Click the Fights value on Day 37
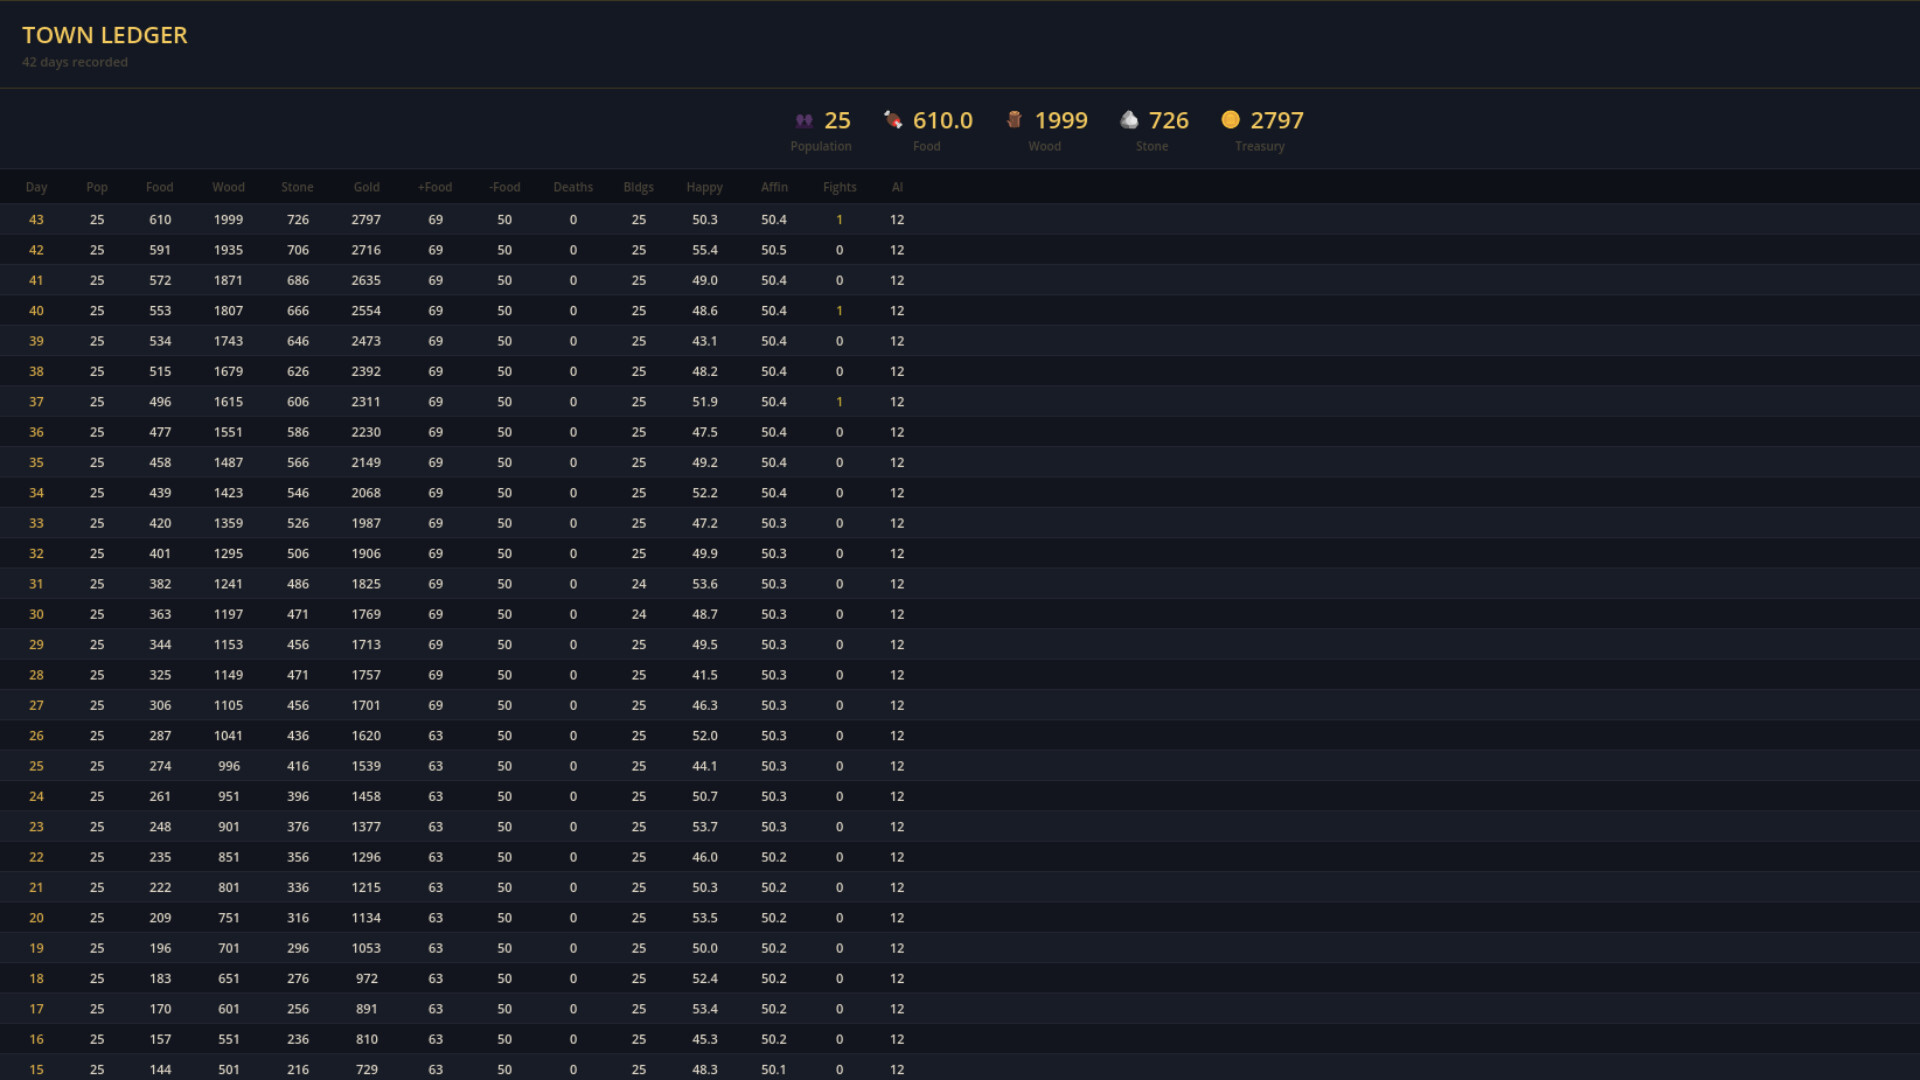The image size is (1920, 1080). click(x=839, y=402)
